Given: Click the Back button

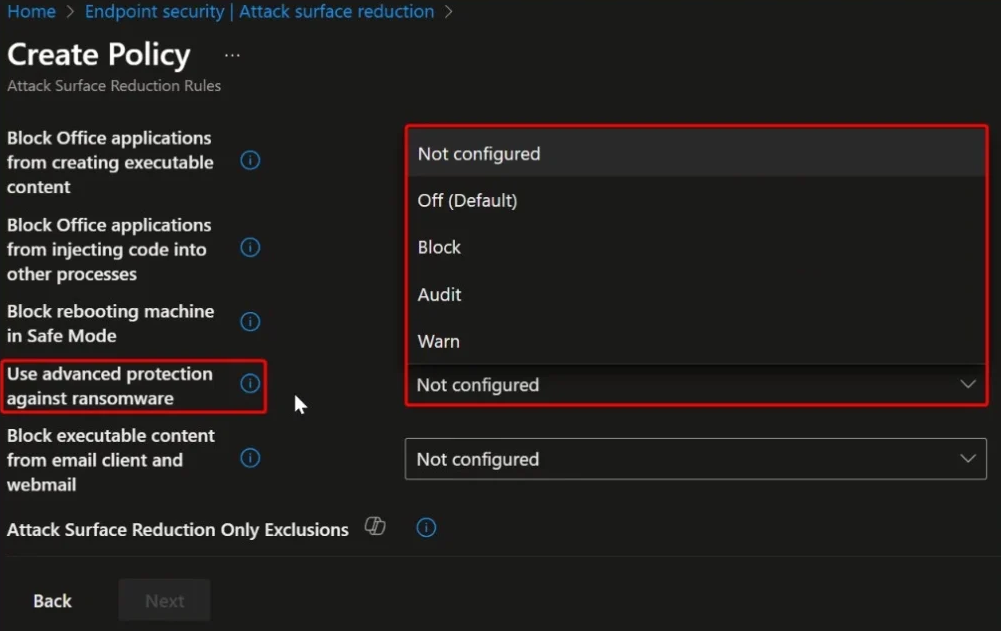Looking at the screenshot, I should [x=52, y=600].
